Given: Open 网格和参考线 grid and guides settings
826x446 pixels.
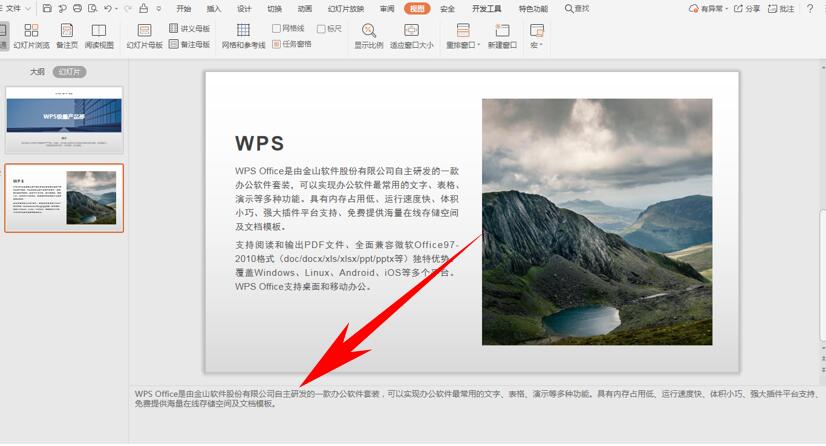Looking at the screenshot, I should pyautogui.click(x=243, y=36).
